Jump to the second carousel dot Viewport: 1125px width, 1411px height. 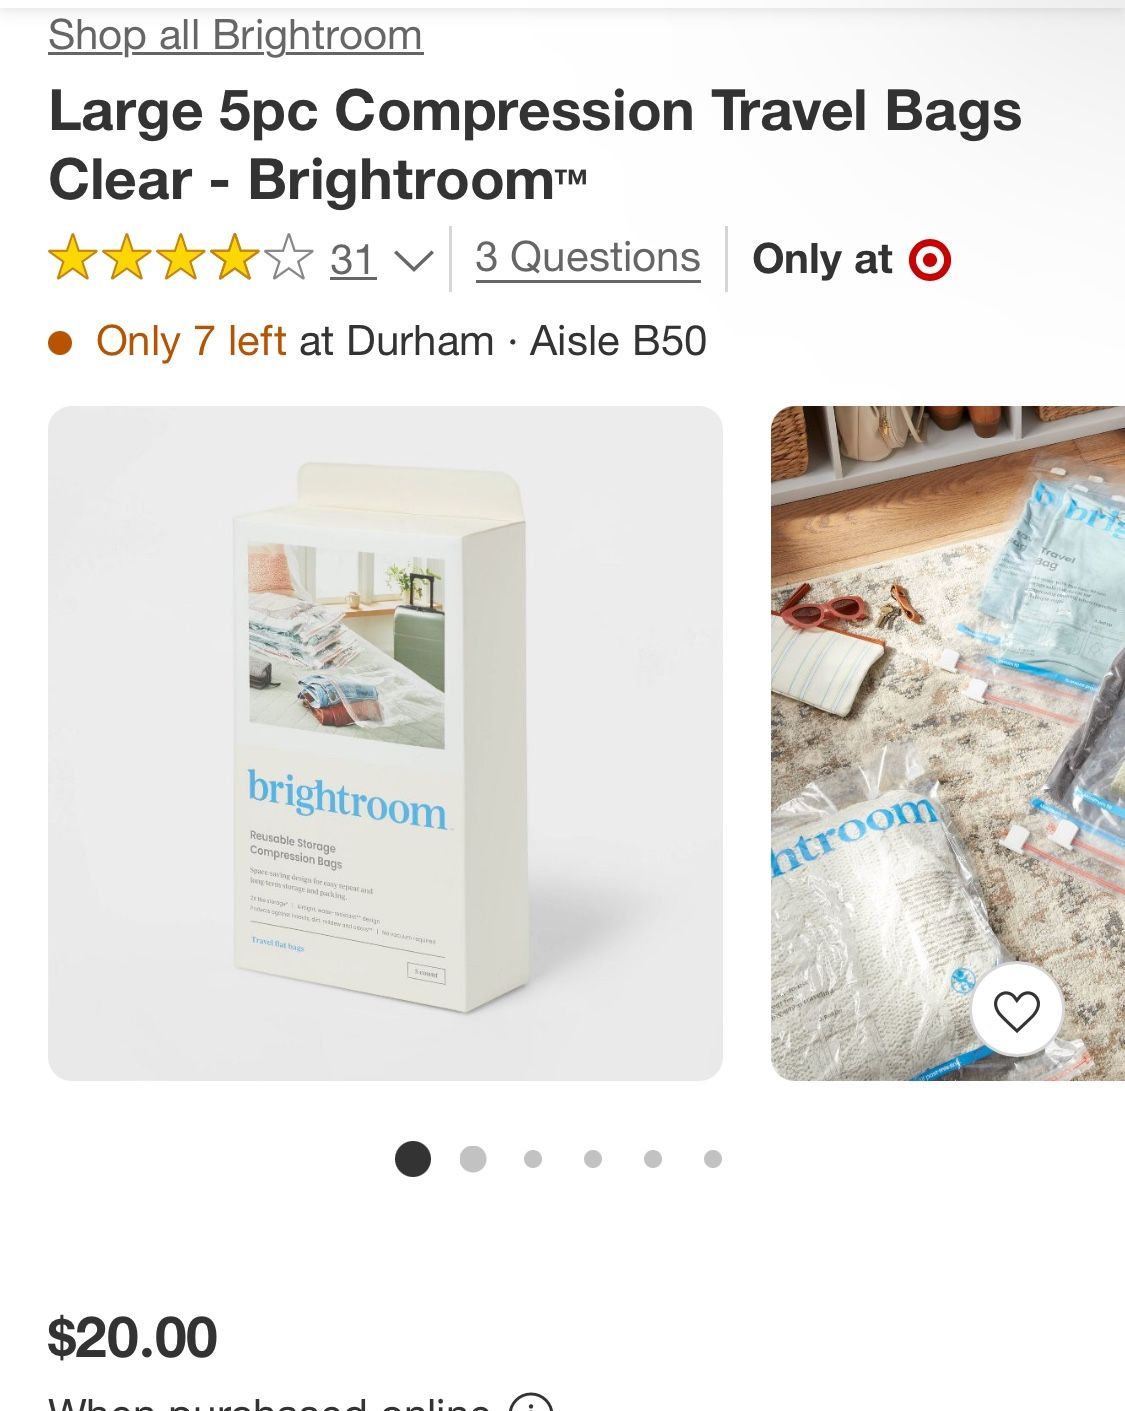click(473, 1159)
